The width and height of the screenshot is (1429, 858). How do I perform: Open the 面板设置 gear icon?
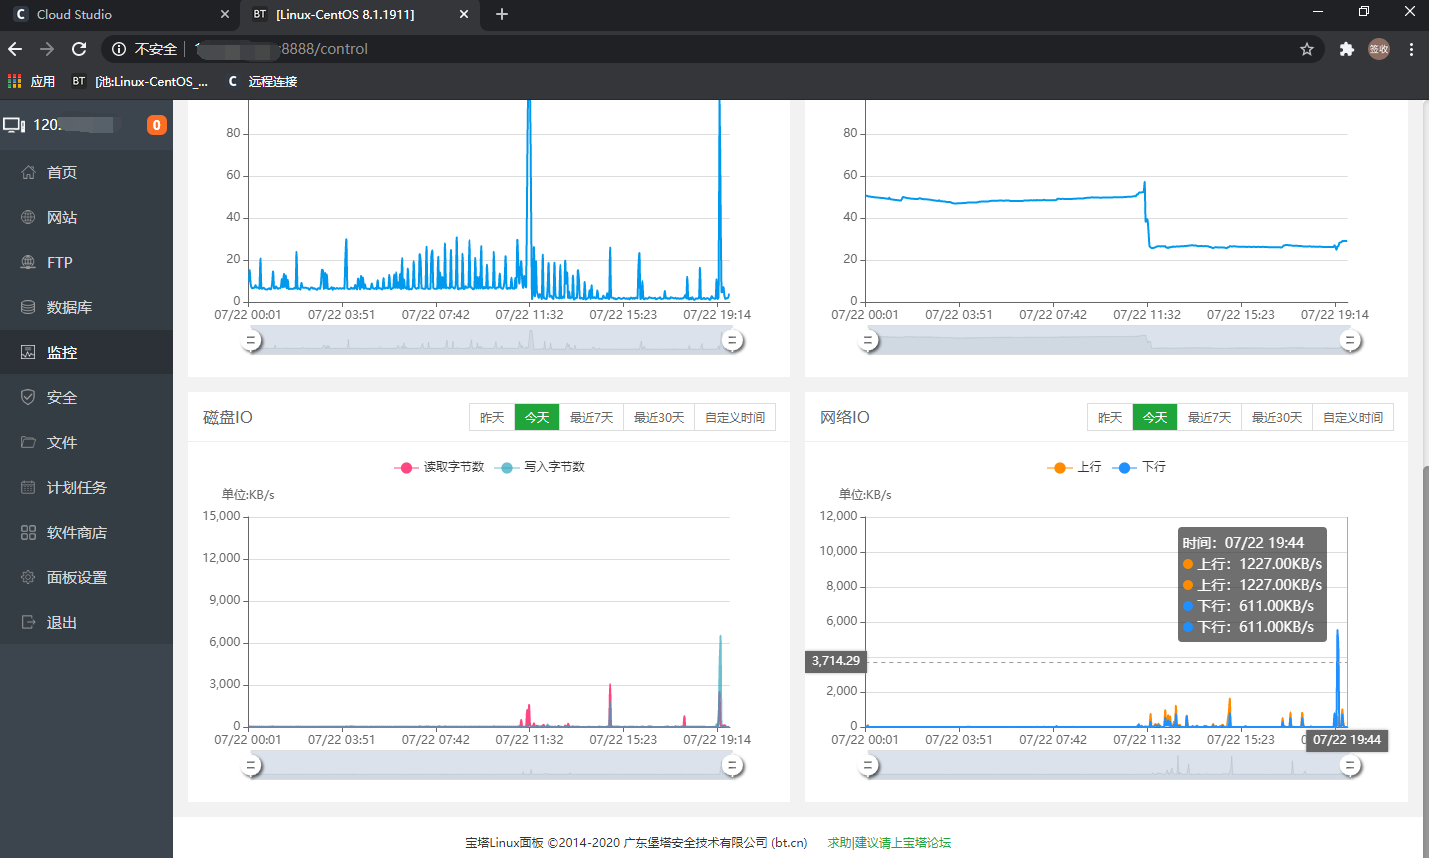(x=28, y=577)
